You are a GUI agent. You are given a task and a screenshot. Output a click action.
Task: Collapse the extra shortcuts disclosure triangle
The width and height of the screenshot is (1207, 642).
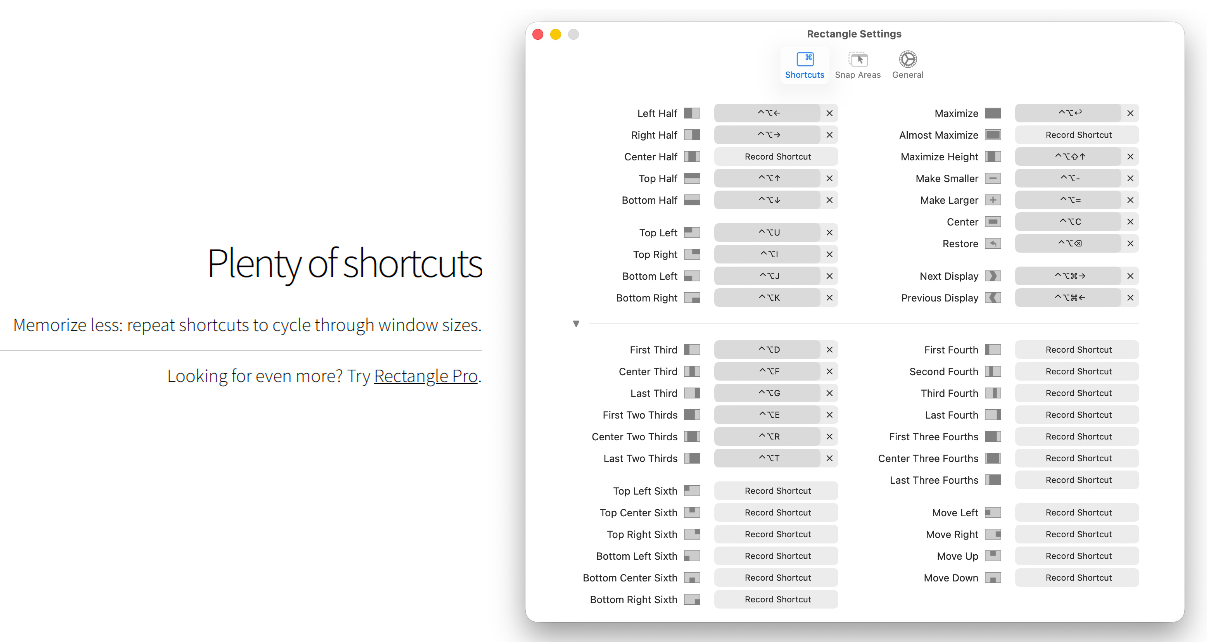click(576, 324)
